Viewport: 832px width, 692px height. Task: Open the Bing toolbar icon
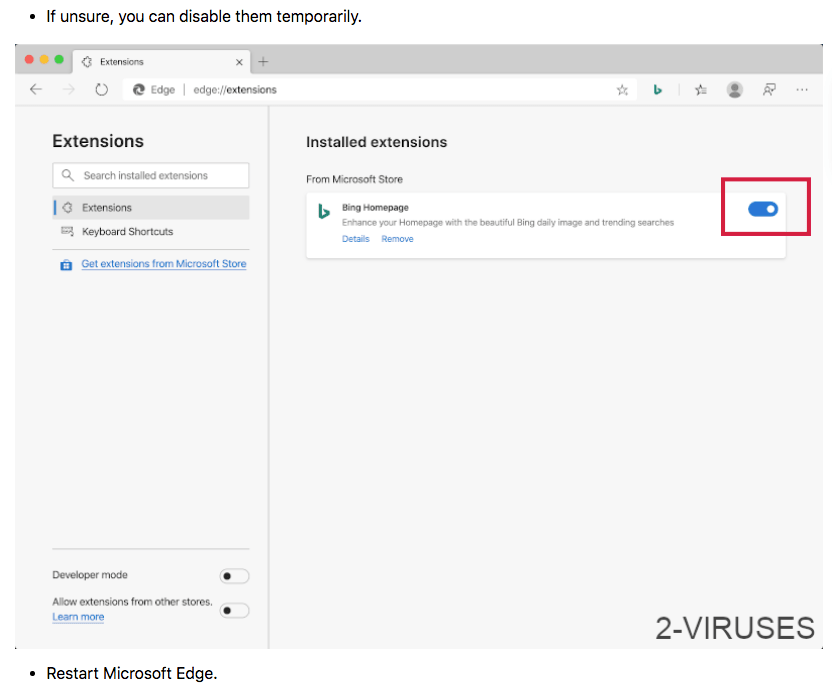coord(658,90)
